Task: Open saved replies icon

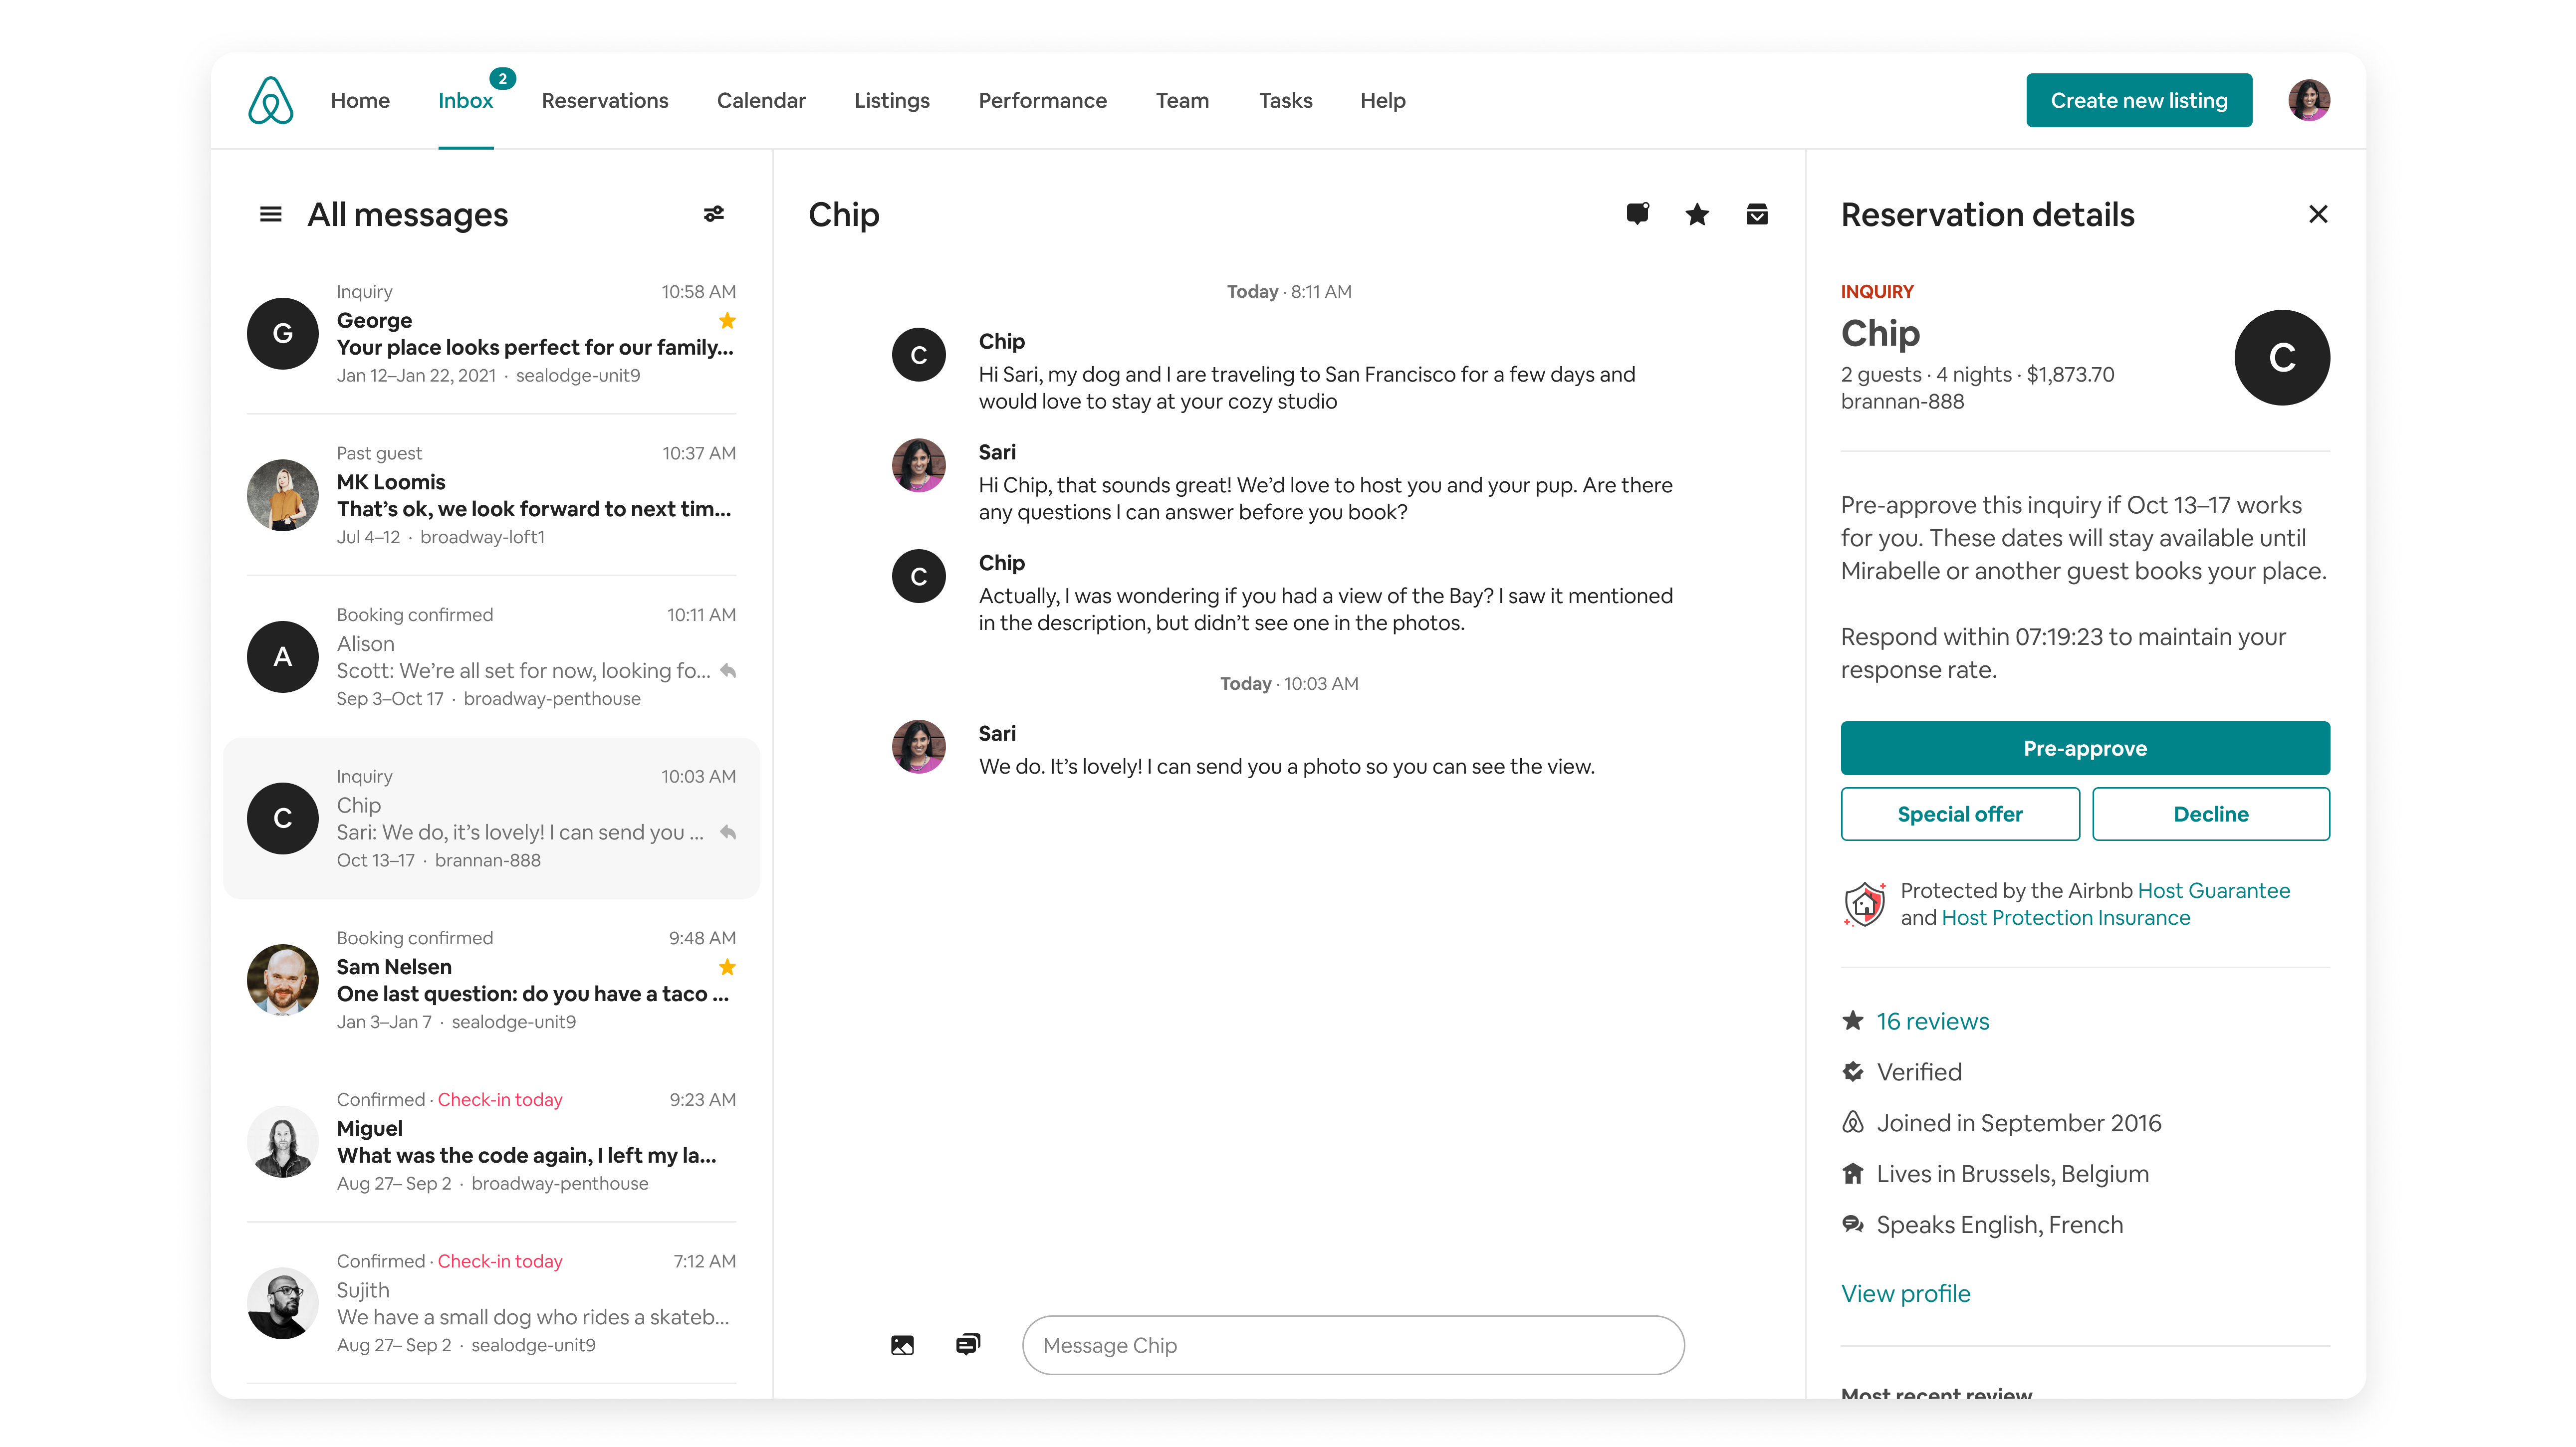Action: click(x=968, y=1344)
